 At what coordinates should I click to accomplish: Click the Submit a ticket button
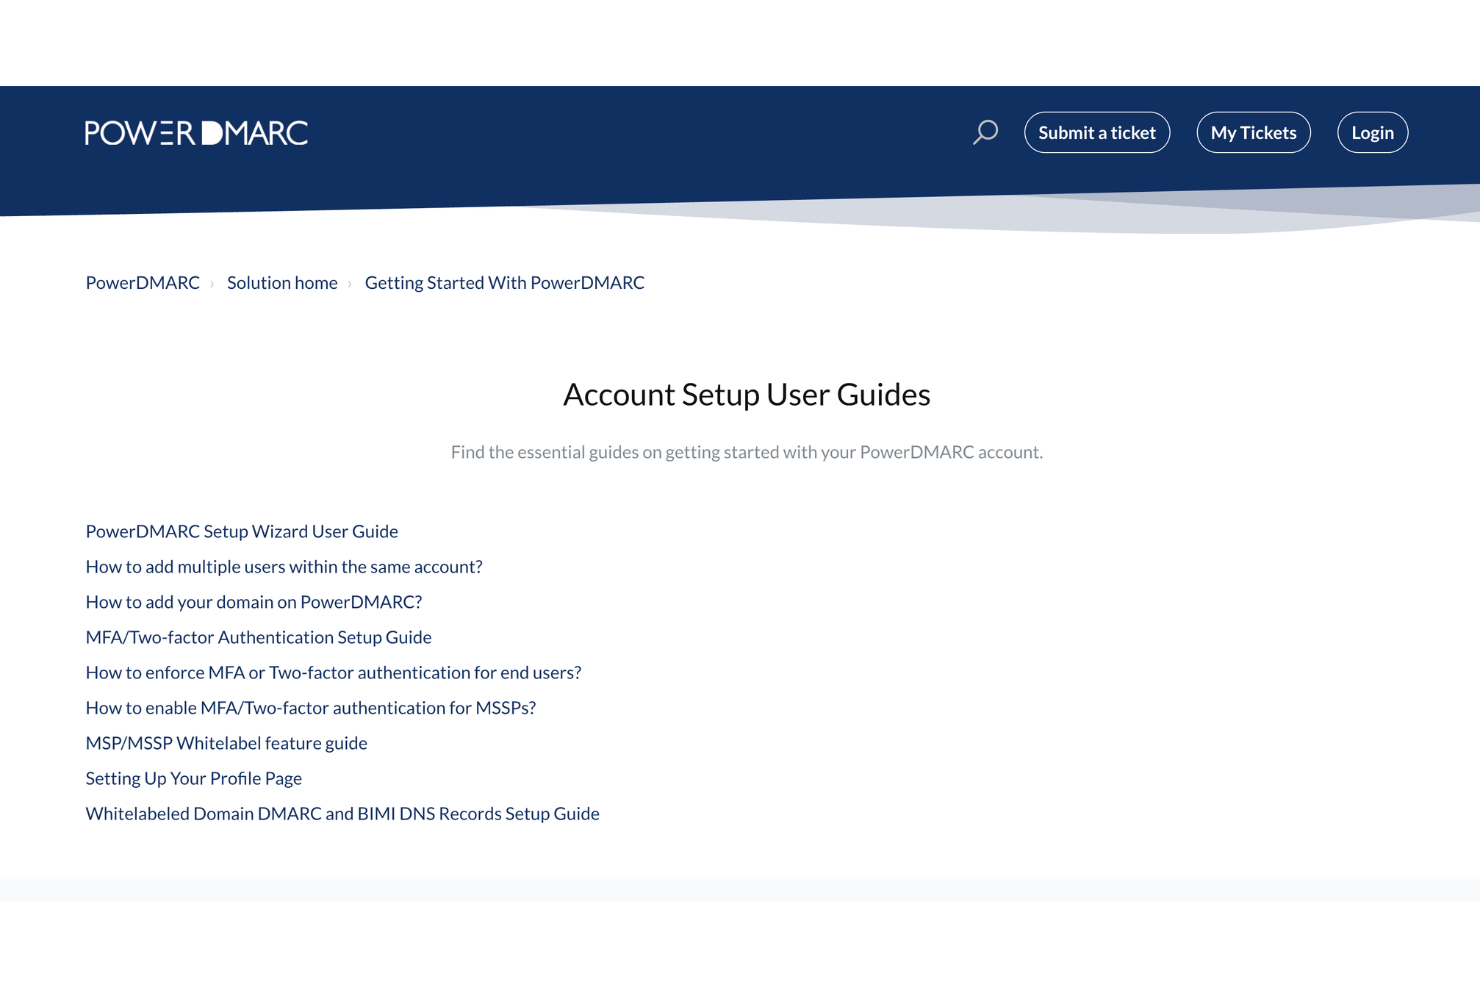click(x=1097, y=132)
